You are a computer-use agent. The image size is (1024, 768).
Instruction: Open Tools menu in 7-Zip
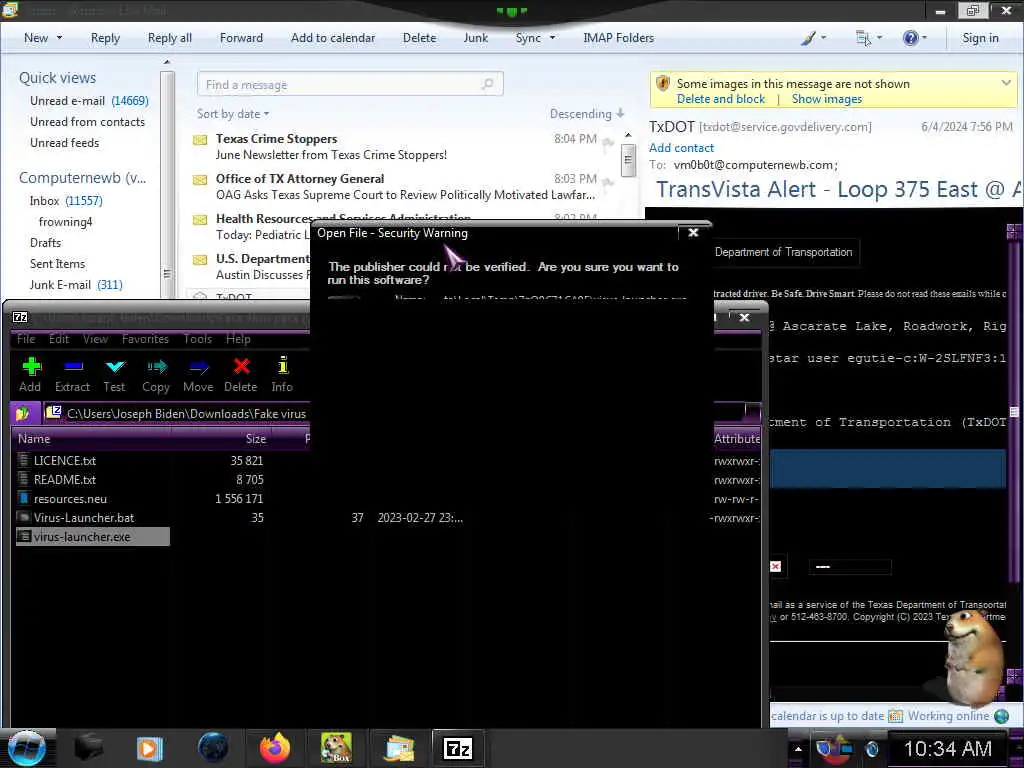pos(198,339)
